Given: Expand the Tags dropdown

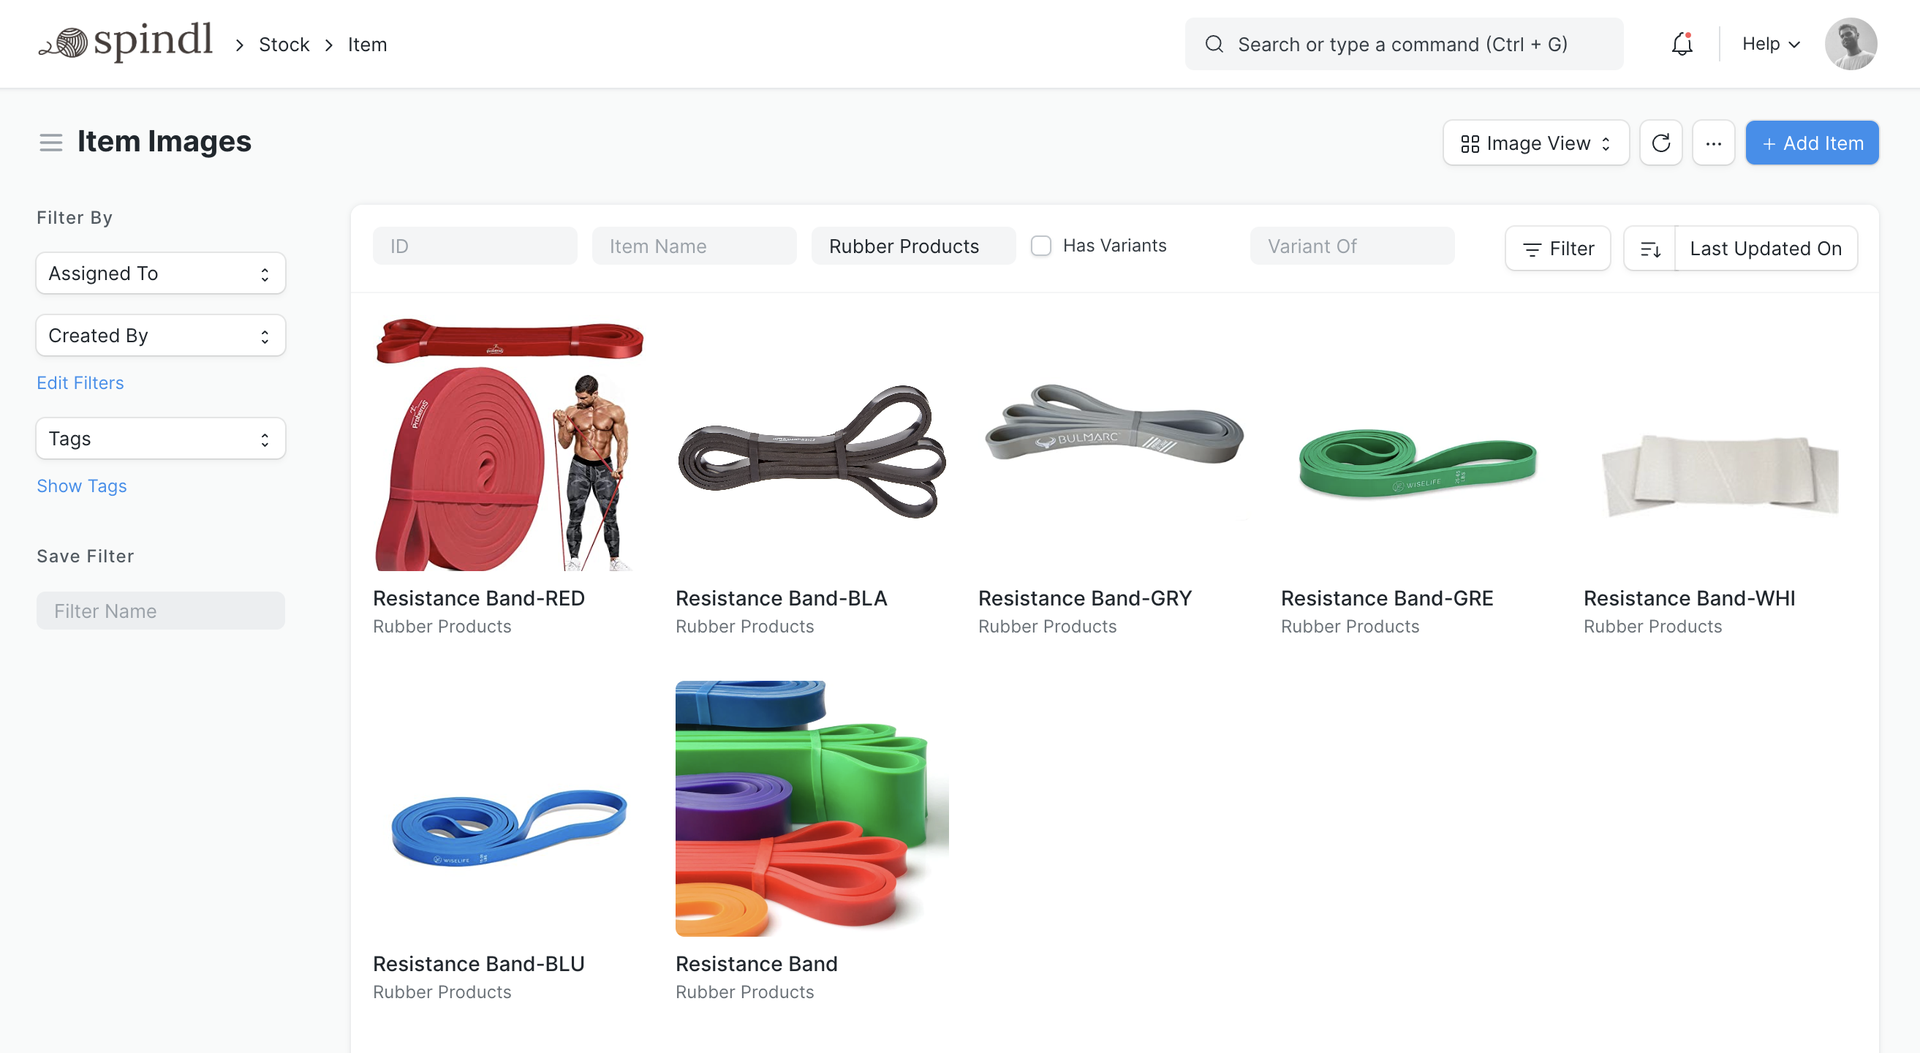Looking at the screenshot, I should click(160, 439).
